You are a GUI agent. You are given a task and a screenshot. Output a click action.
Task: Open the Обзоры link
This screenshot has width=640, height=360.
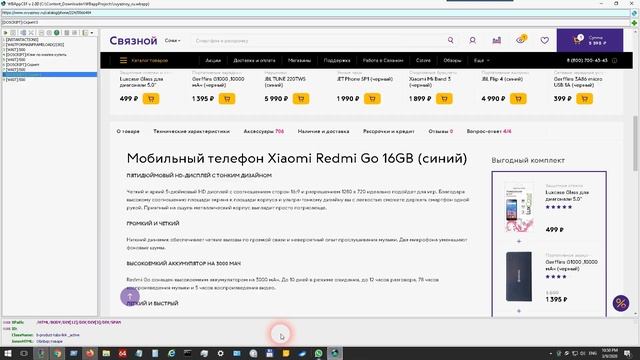tap(452, 60)
